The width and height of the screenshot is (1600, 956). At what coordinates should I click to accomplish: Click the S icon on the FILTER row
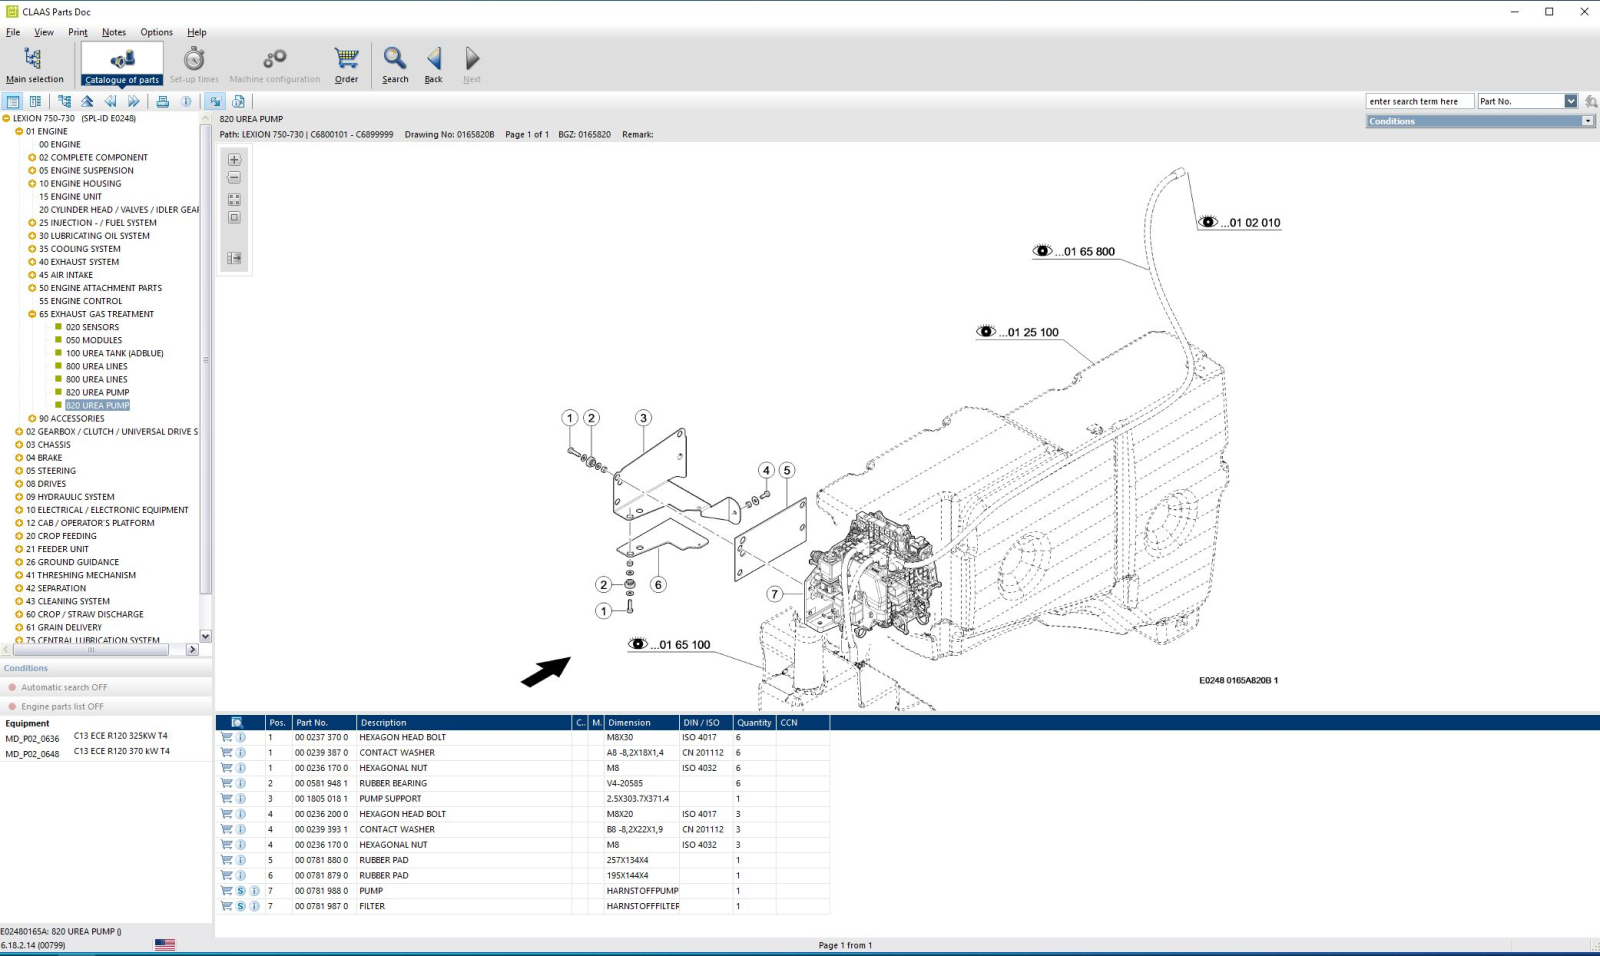pyautogui.click(x=240, y=907)
